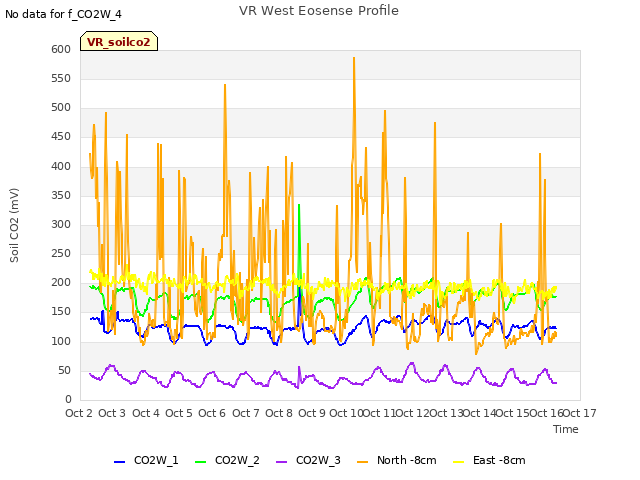This screenshot has width=640, height=480.
Task: Click the 400 y-axis tick label
Action: click(x=61, y=167)
